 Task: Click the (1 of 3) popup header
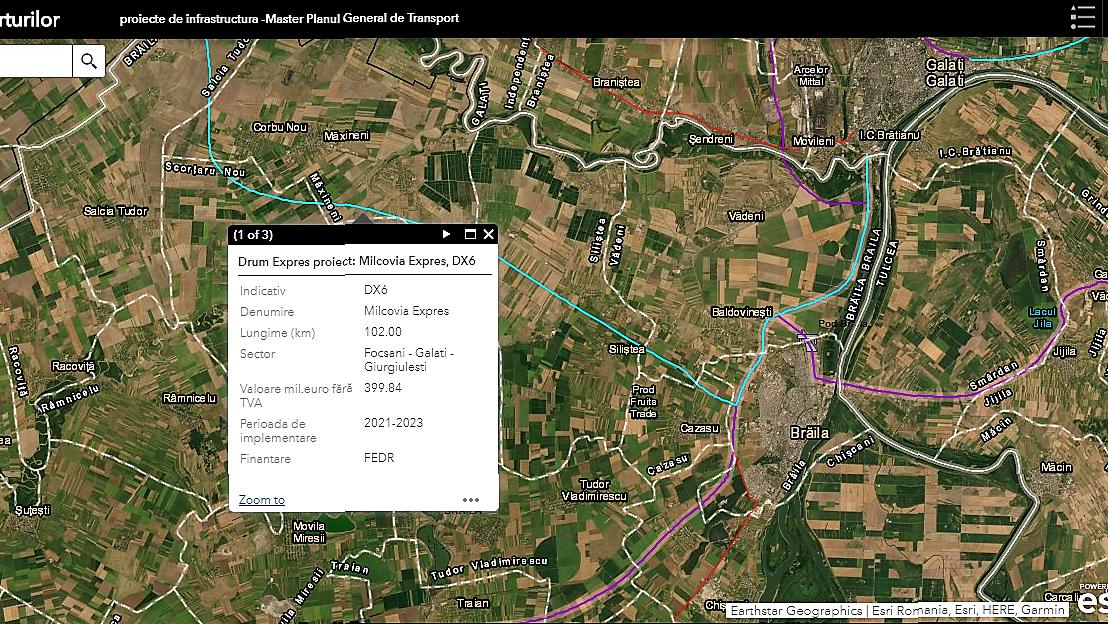point(253,235)
